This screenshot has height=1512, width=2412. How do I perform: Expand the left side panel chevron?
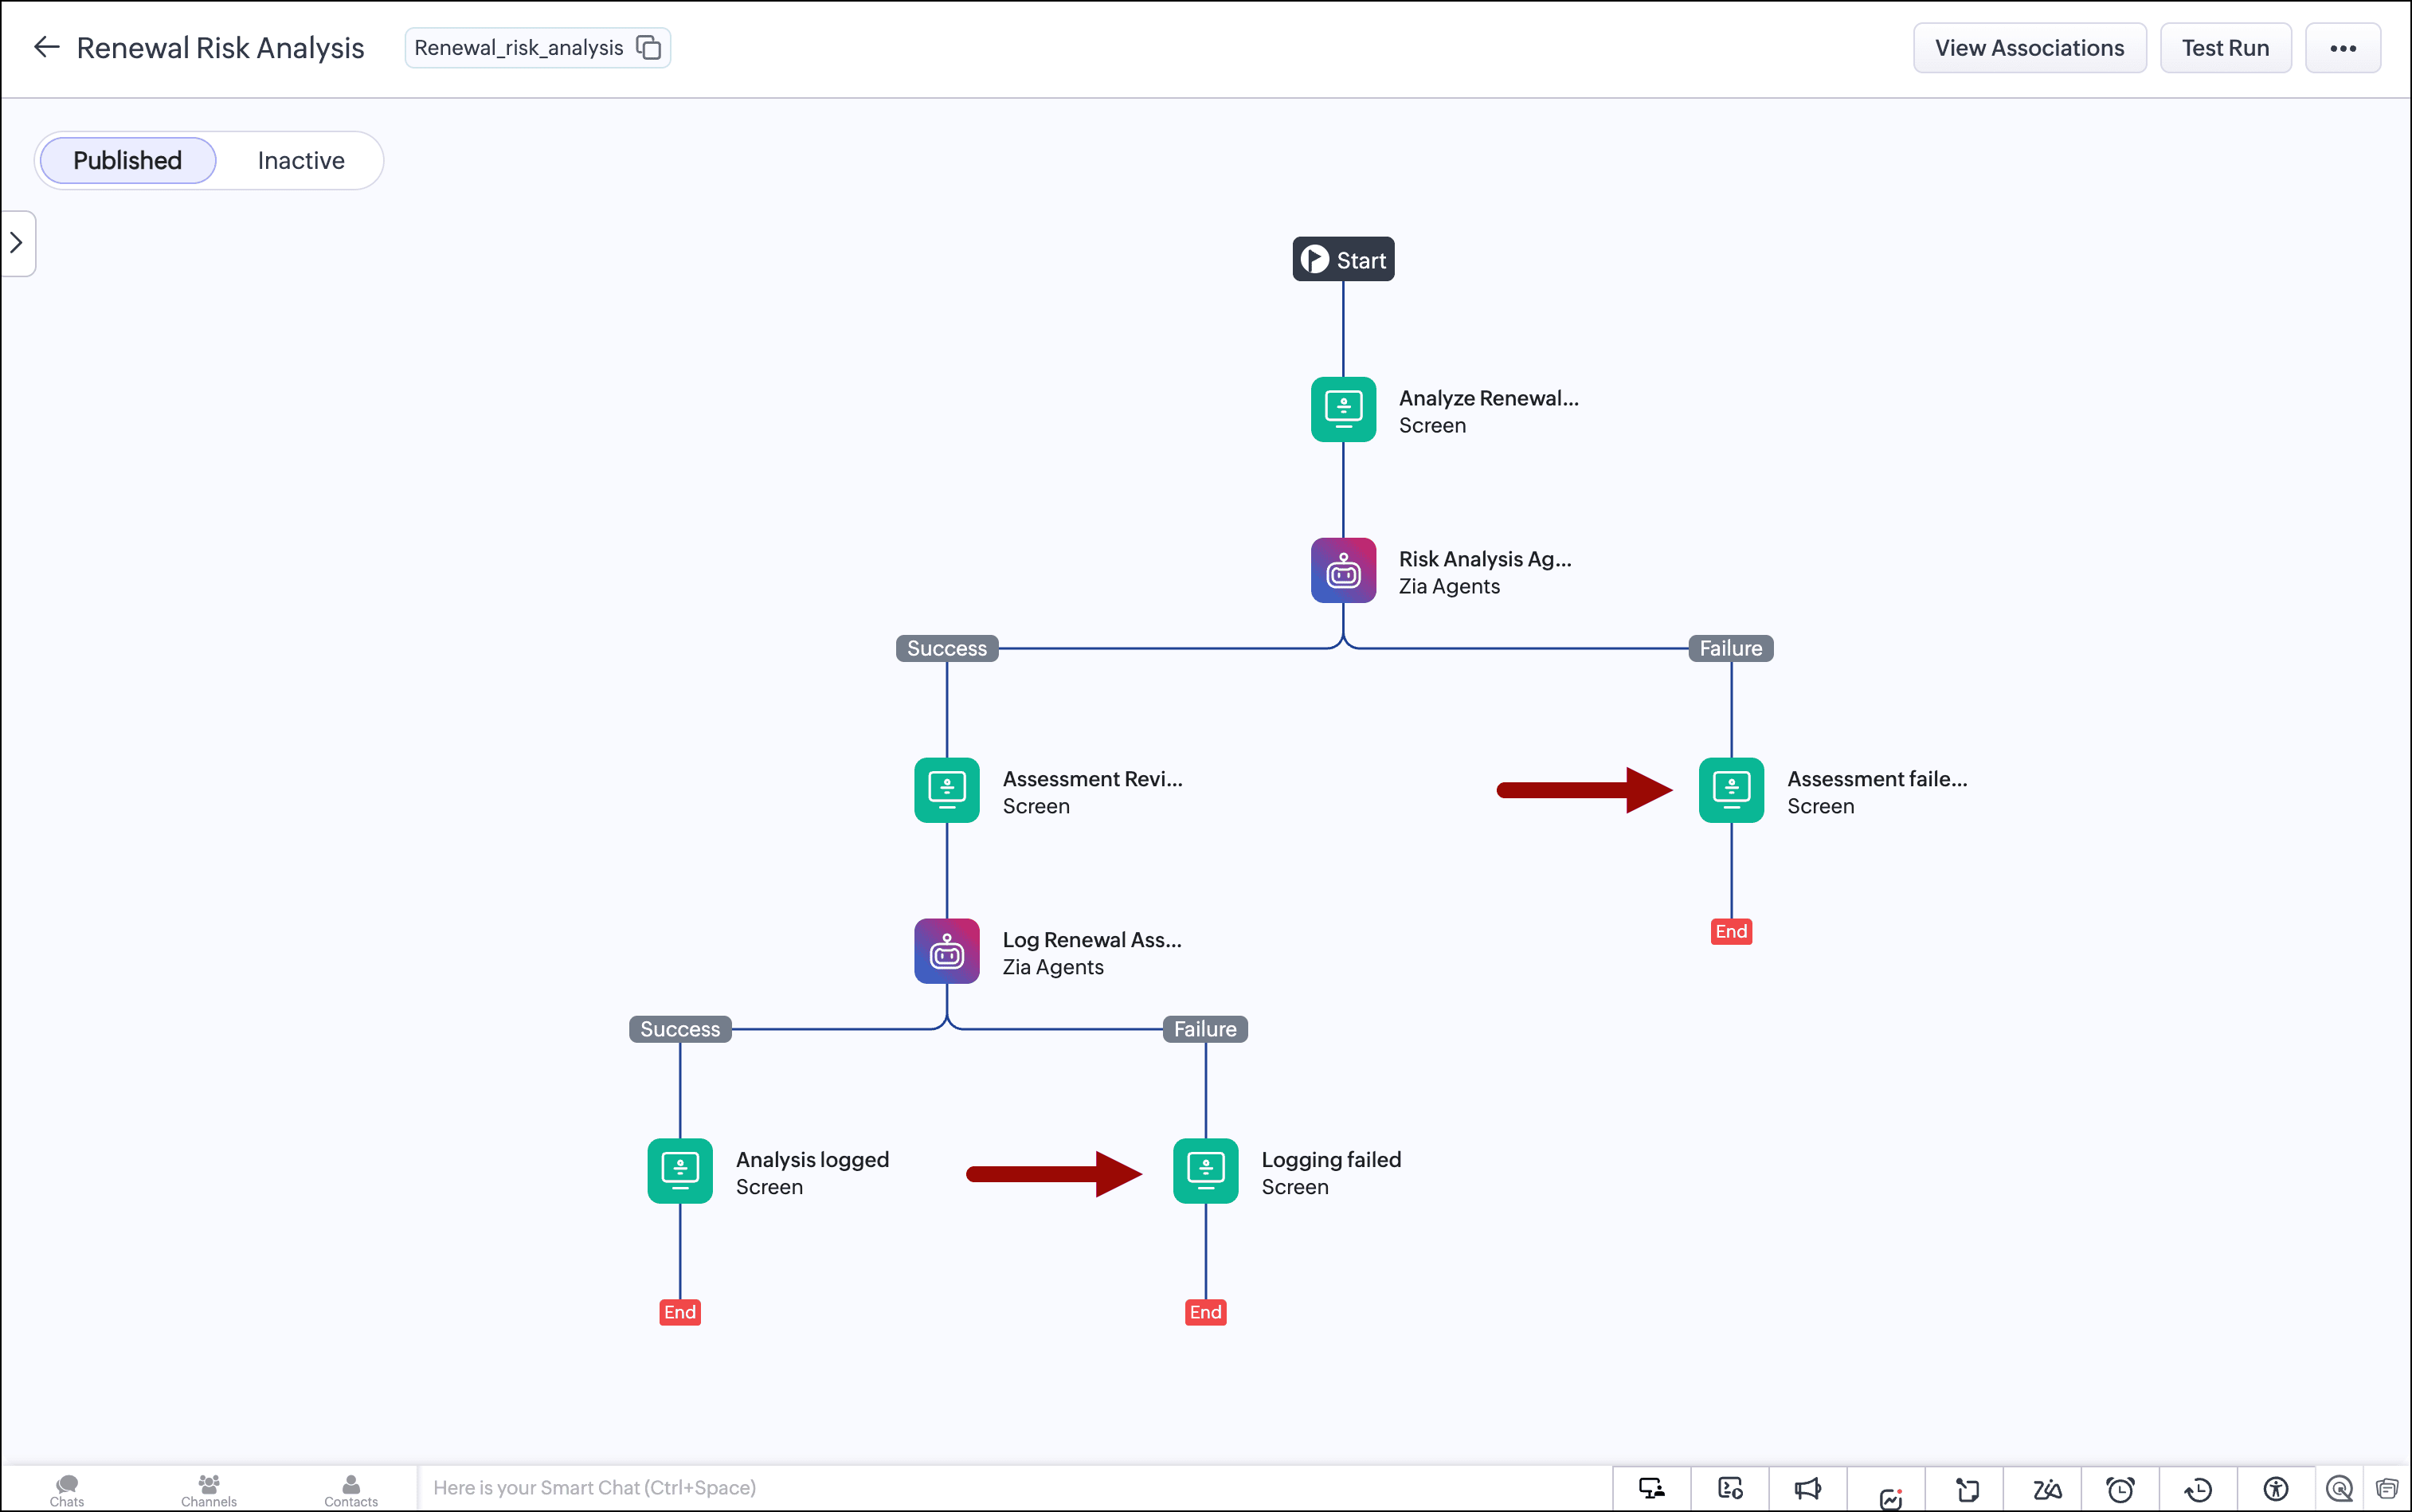click(16, 243)
